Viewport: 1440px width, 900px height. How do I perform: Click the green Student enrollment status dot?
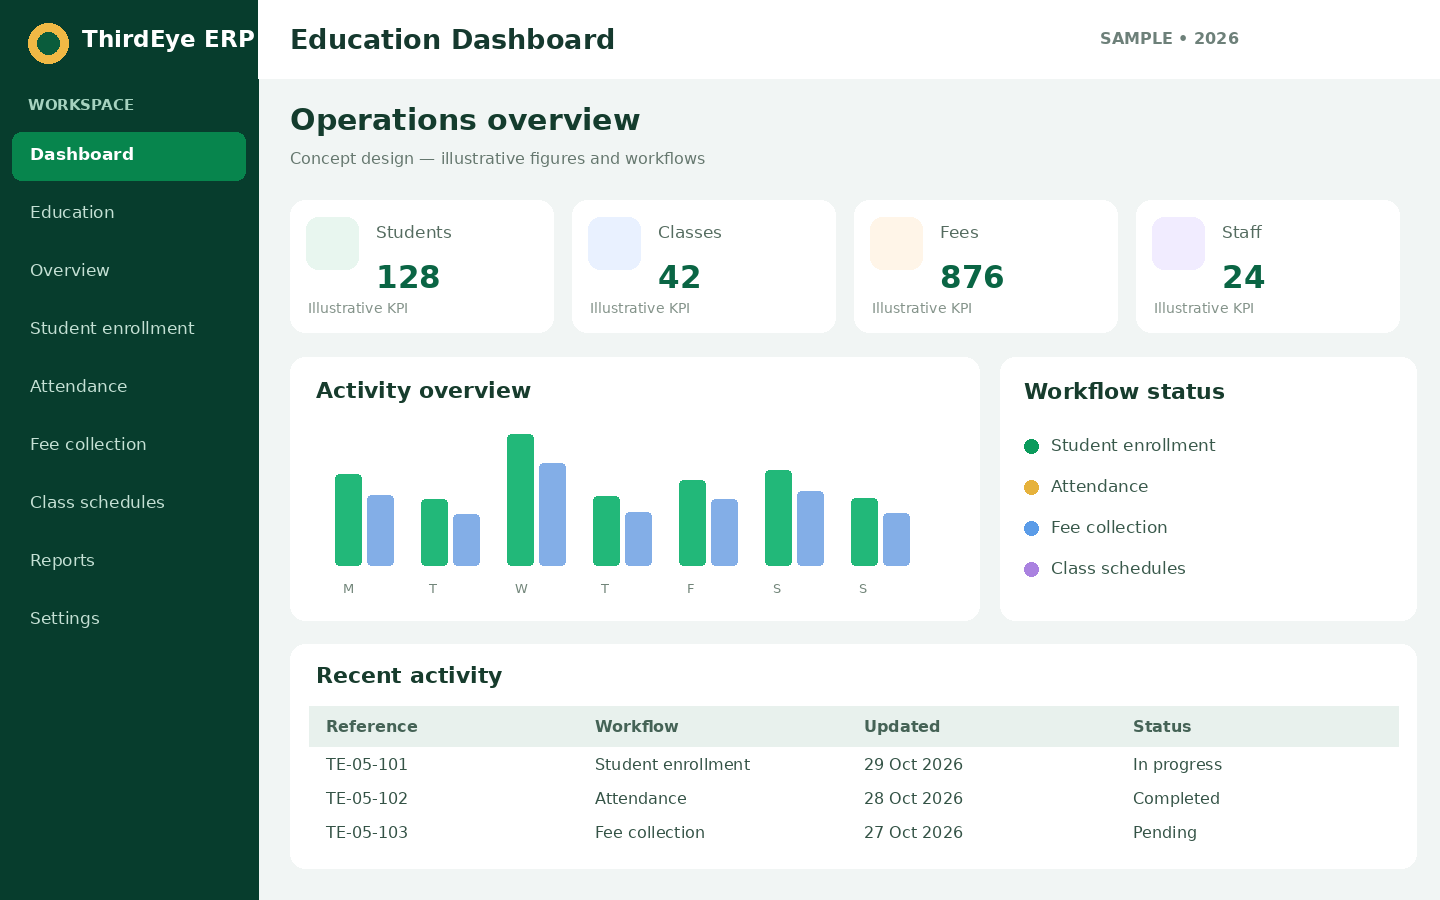coord(1032,446)
